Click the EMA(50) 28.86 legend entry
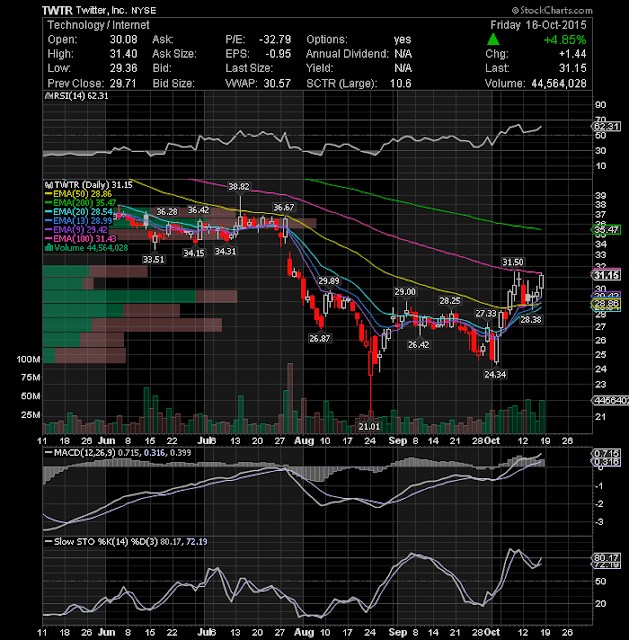Image resolution: width=629 pixels, height=640 pixels. coord(78,194)
